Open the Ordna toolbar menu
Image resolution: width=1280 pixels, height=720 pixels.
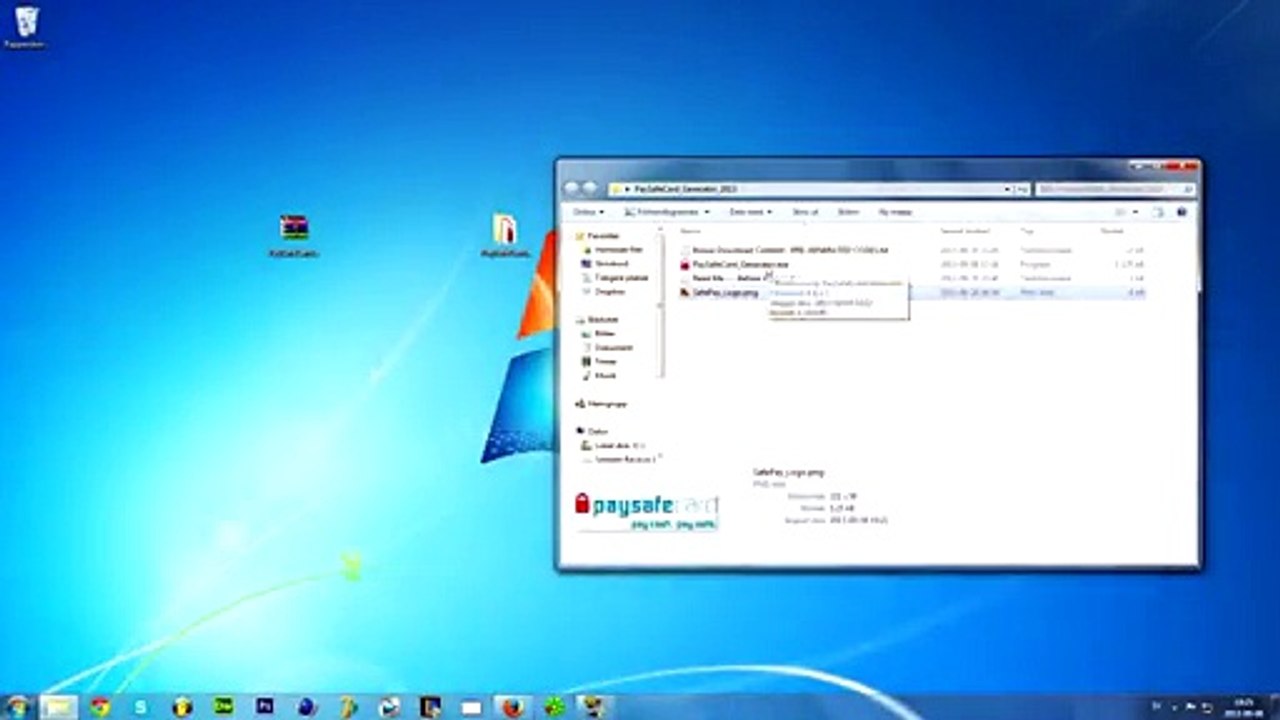[x=586, y=212]
